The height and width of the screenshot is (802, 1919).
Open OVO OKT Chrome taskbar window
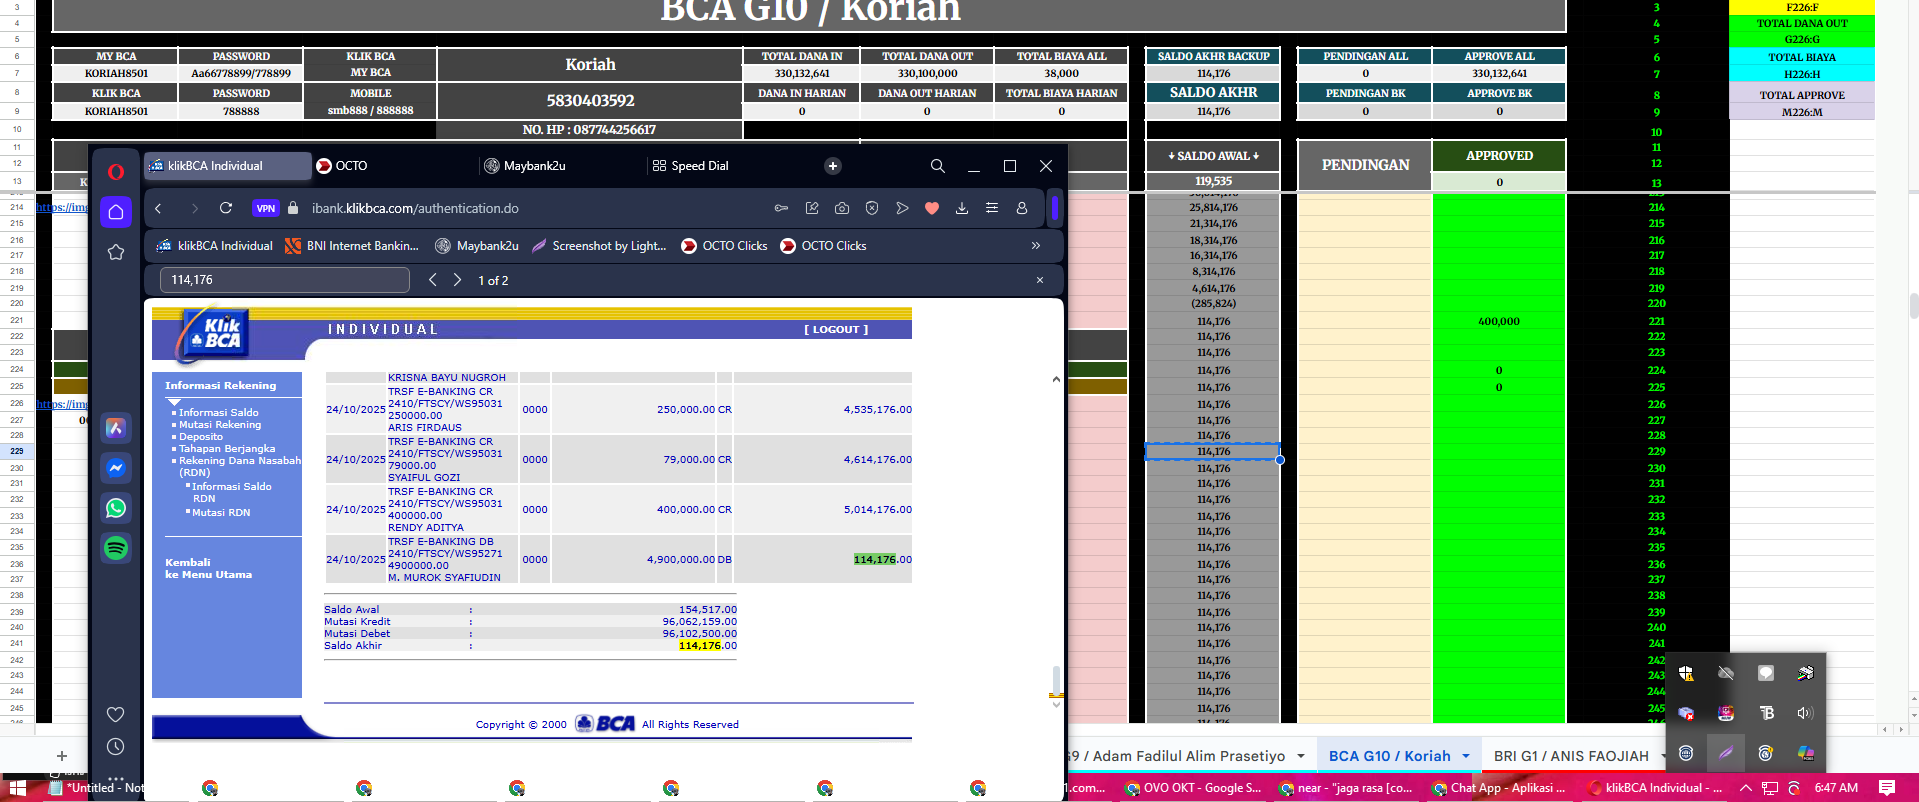point(1194,788)
